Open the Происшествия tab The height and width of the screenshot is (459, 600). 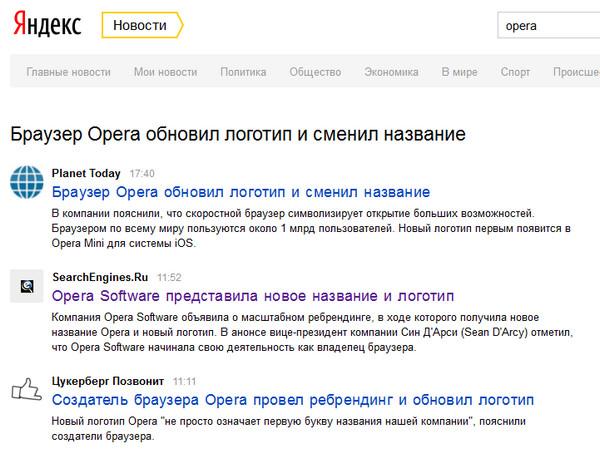point(575,72)
